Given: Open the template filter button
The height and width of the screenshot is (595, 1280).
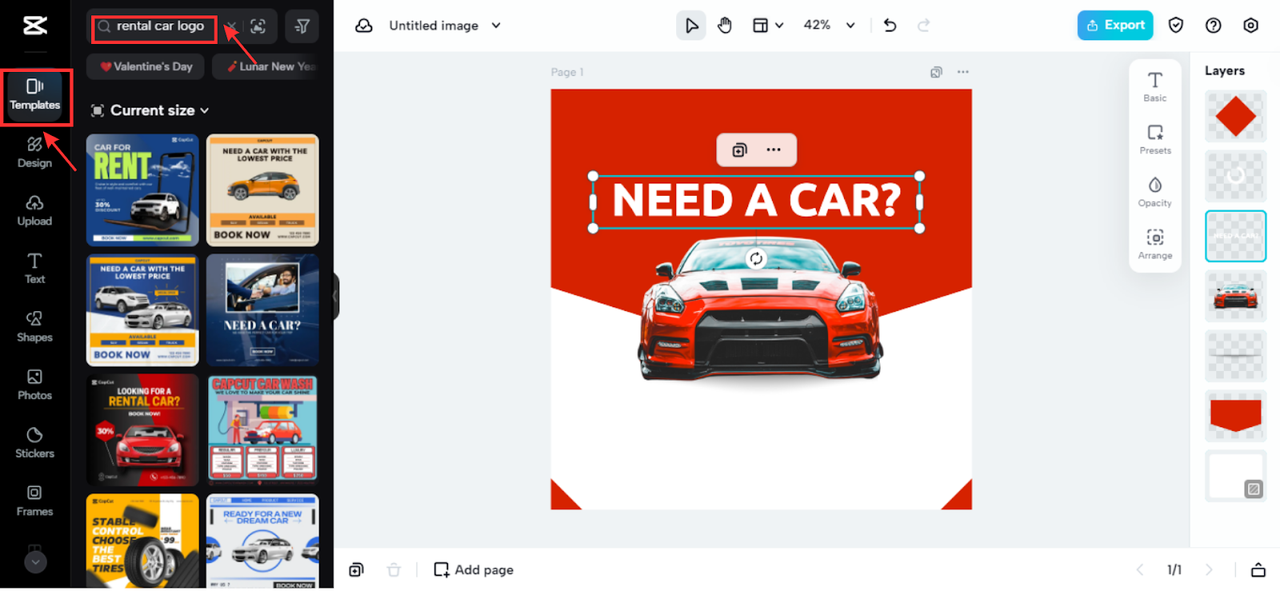Looking at the screenshot, I should tap(302, 27).
